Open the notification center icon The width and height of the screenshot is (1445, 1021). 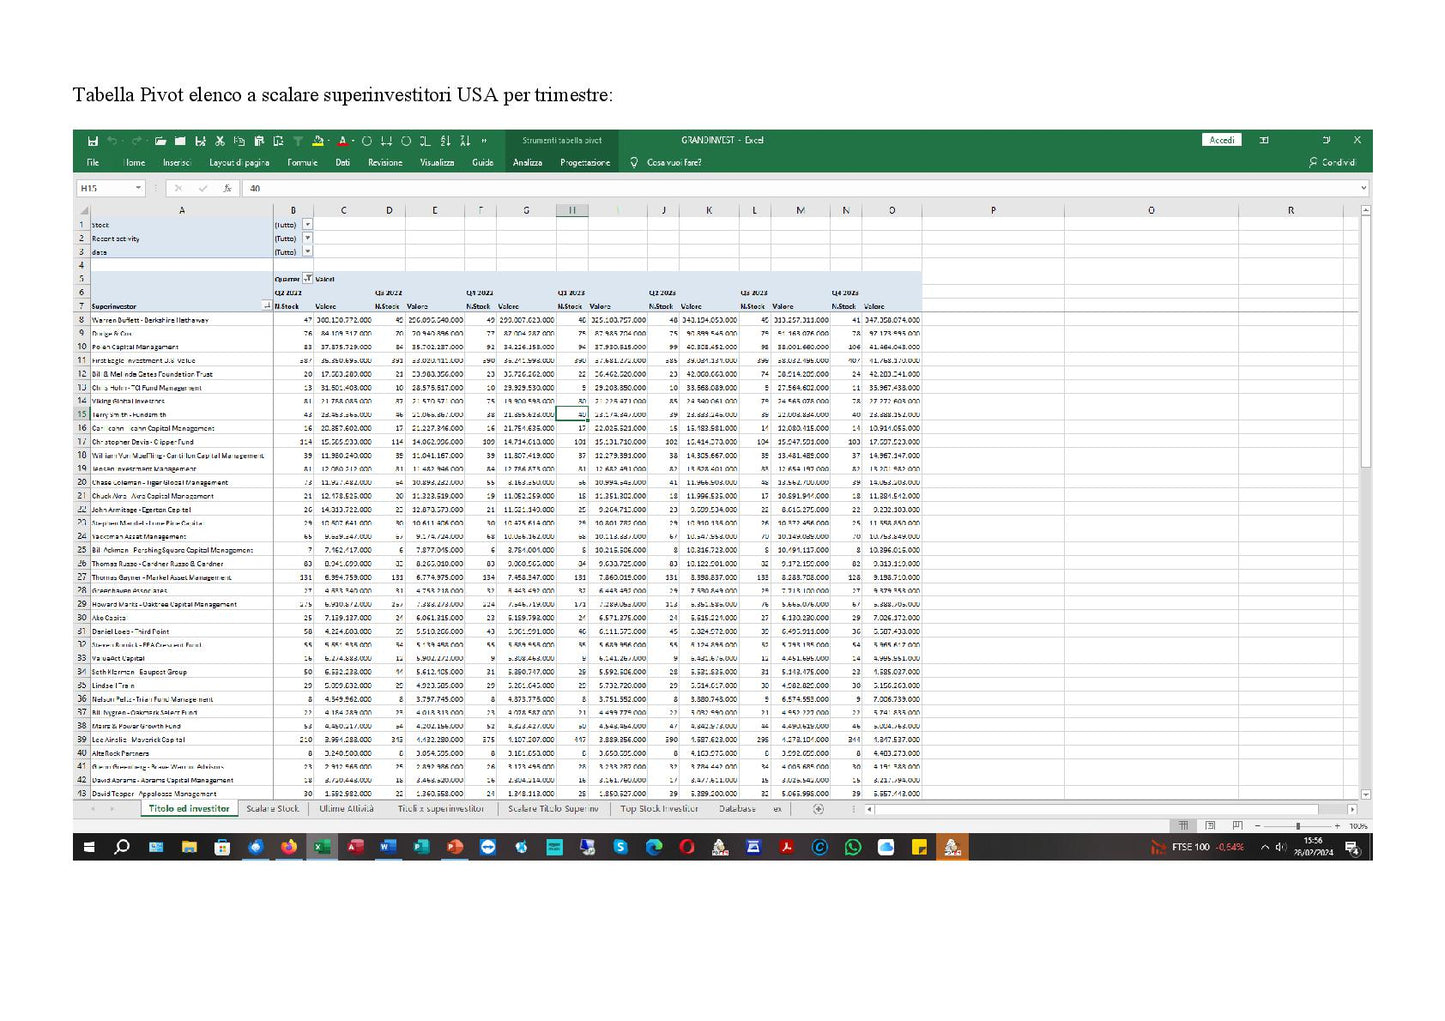(1352, 847)
